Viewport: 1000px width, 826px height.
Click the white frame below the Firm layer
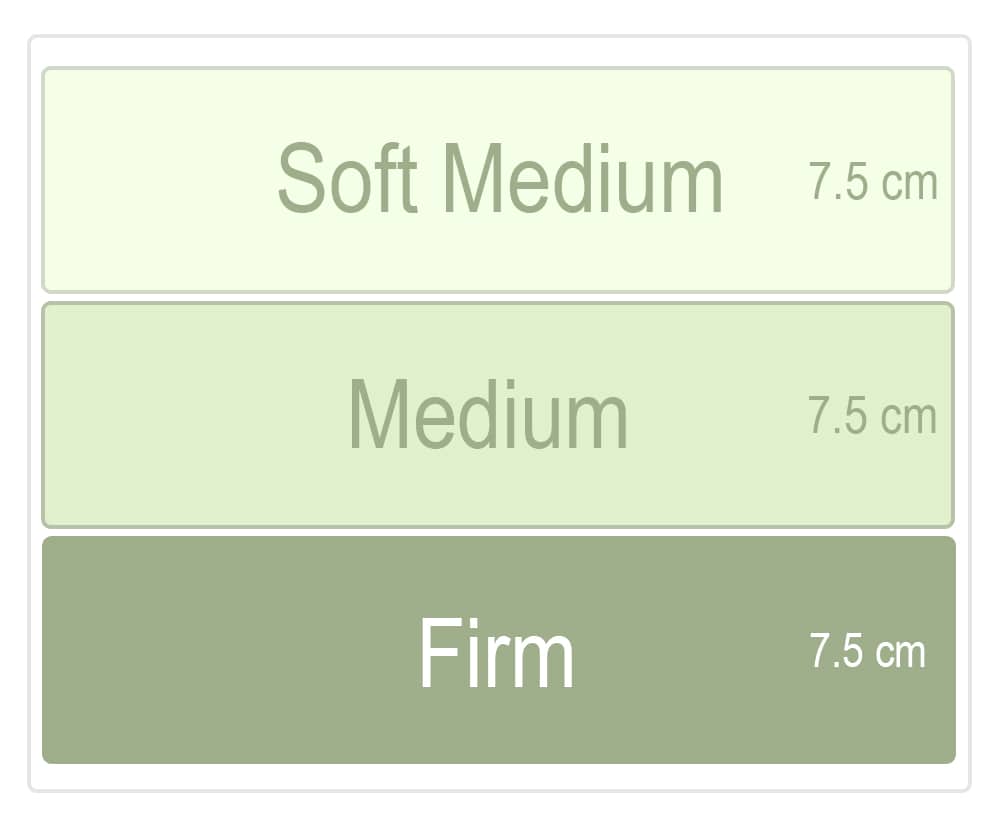pyautogui.click(x=498, y=777)
